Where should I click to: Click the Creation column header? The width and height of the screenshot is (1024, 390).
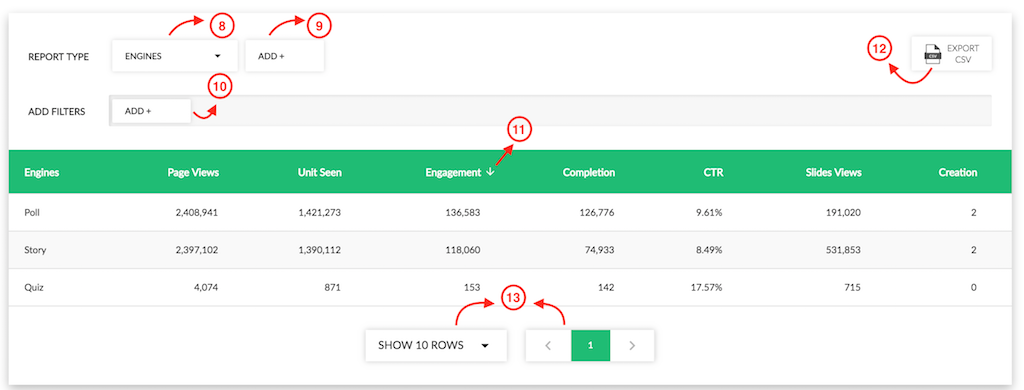pos(958,172)
